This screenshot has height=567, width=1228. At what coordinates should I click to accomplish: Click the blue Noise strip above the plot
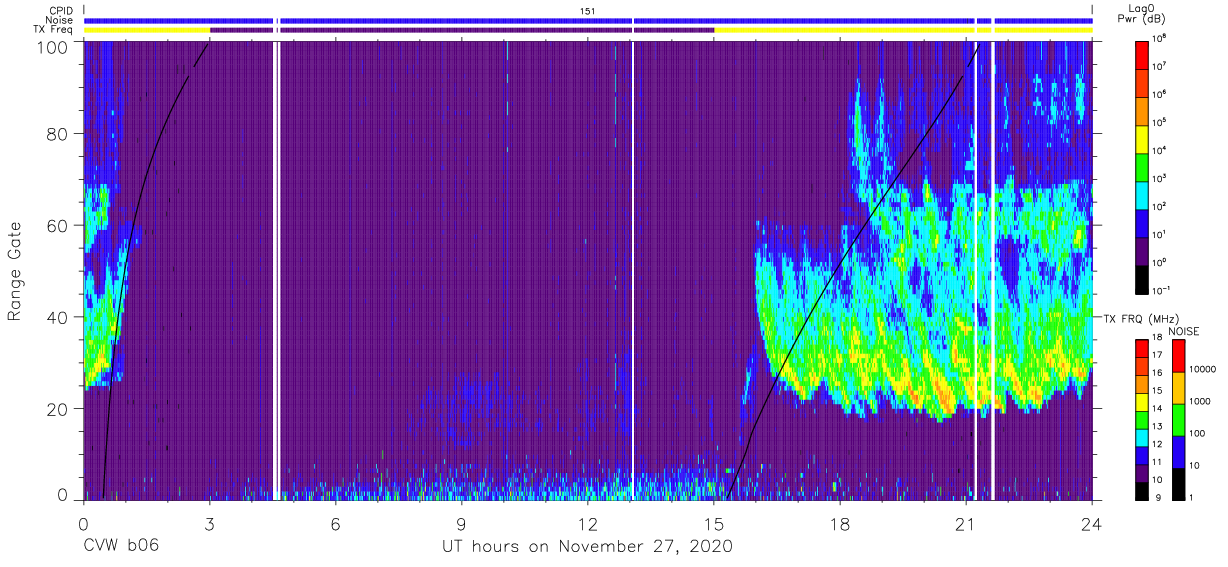click(587, 20)
